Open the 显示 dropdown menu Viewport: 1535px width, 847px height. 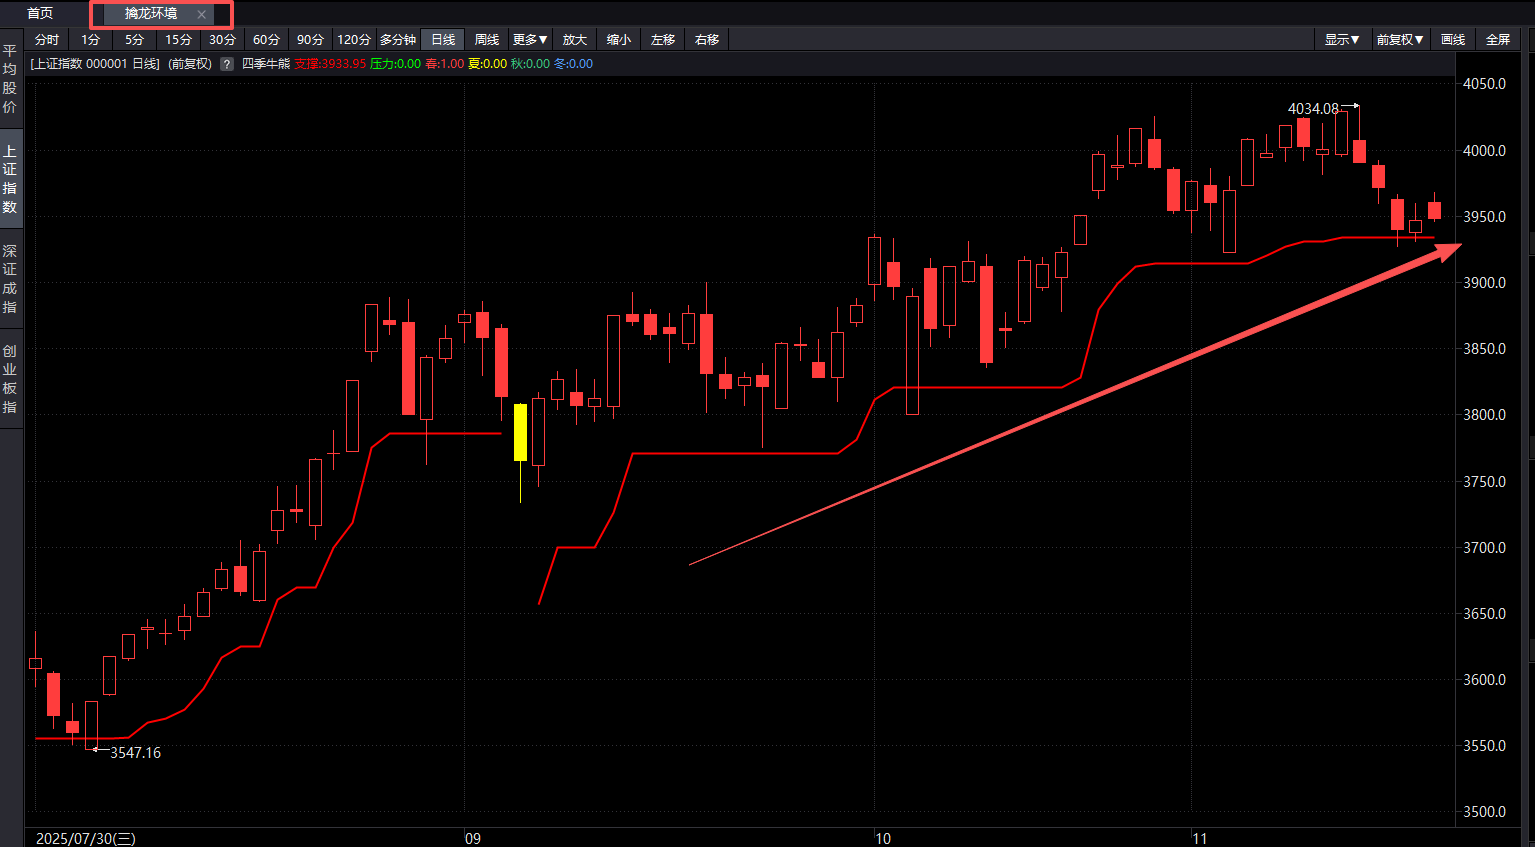pyautogui.click(x=1342, y=40)
